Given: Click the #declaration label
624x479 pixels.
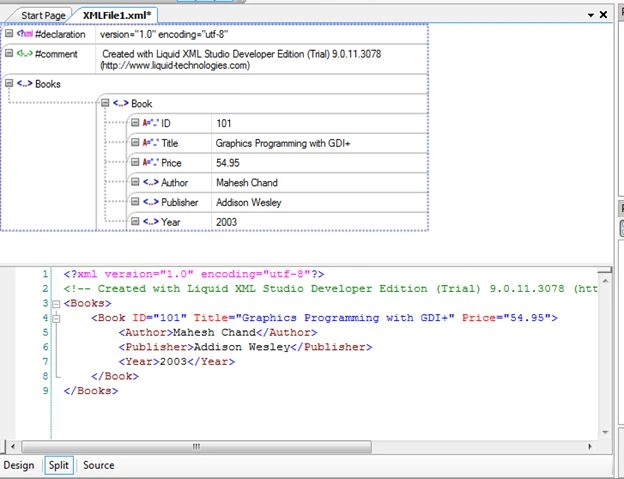Looking at the screenshot, I should click(60, 34).
